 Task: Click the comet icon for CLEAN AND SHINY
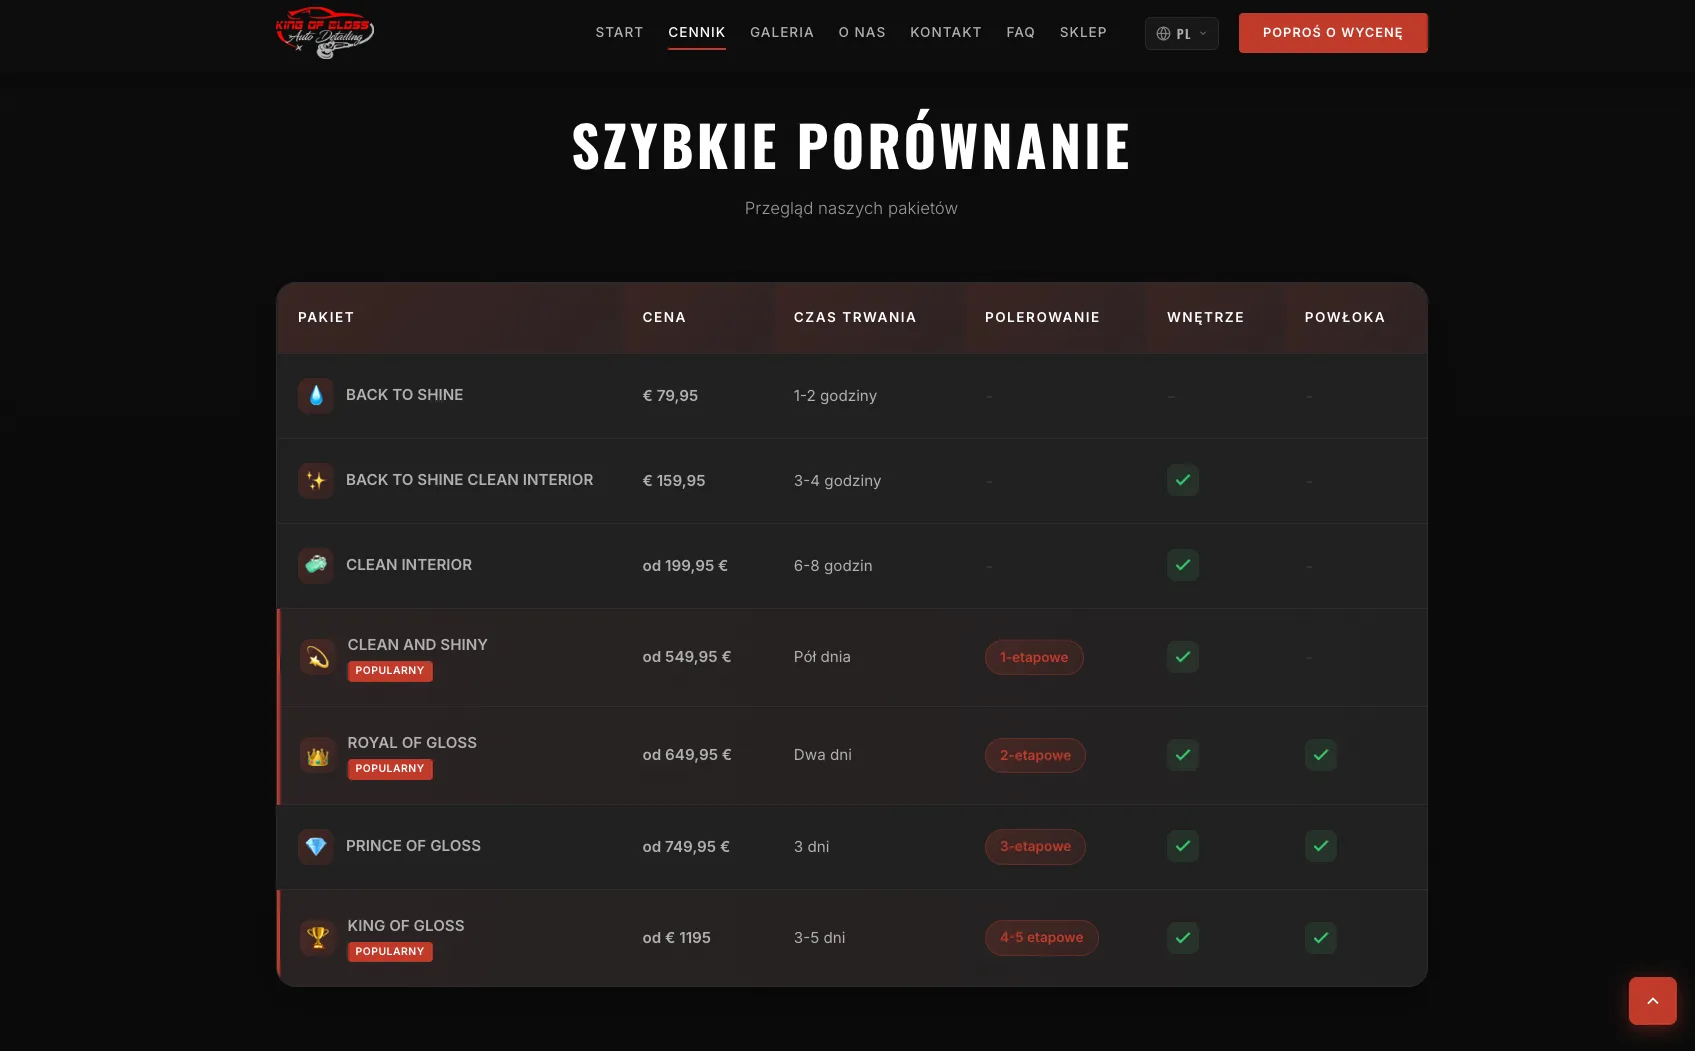317,657
